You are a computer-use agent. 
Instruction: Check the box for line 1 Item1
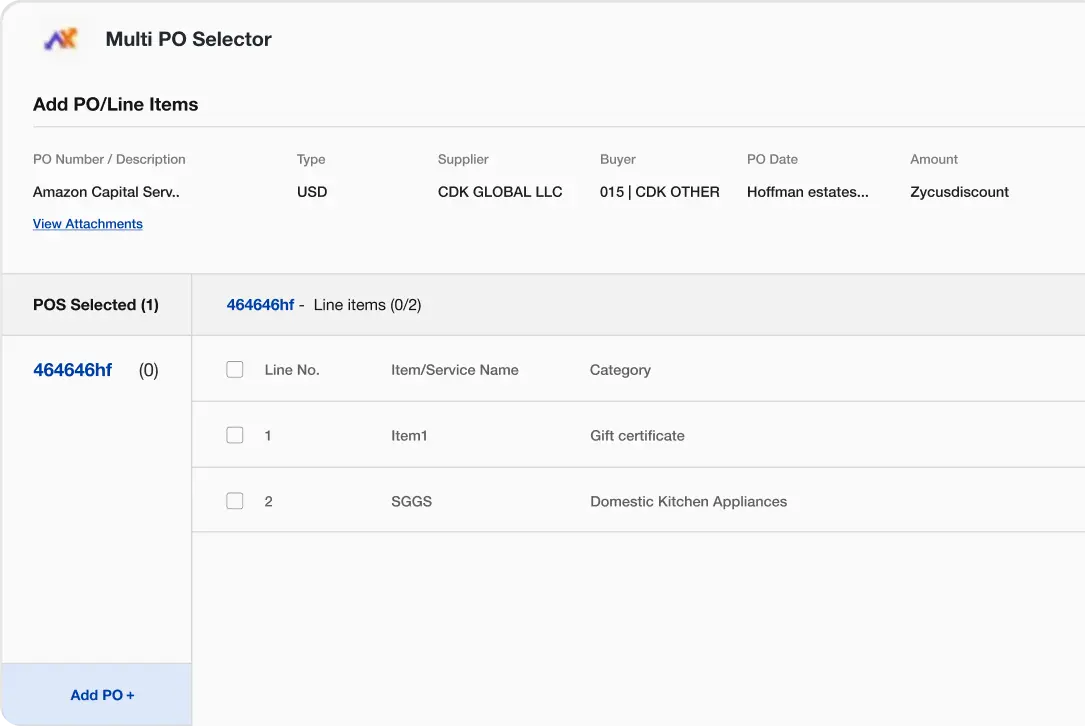coord(235,435)
